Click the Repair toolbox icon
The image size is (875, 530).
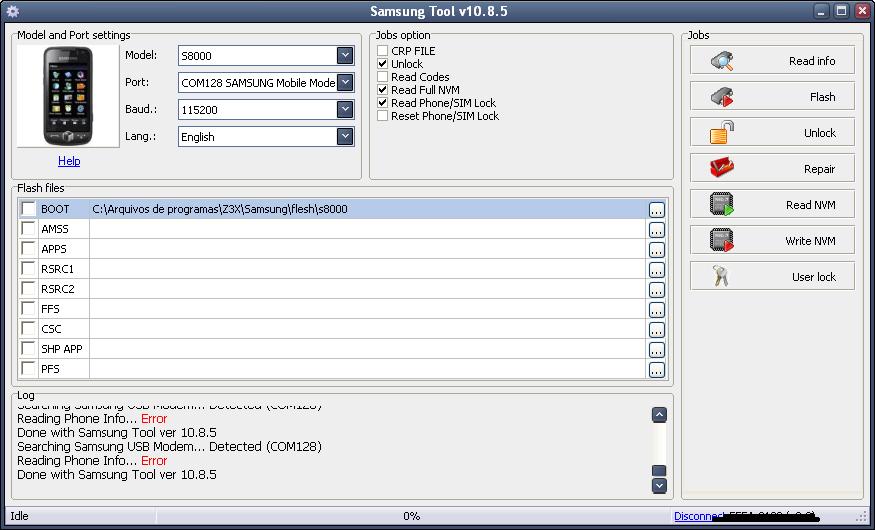point(722,167)
